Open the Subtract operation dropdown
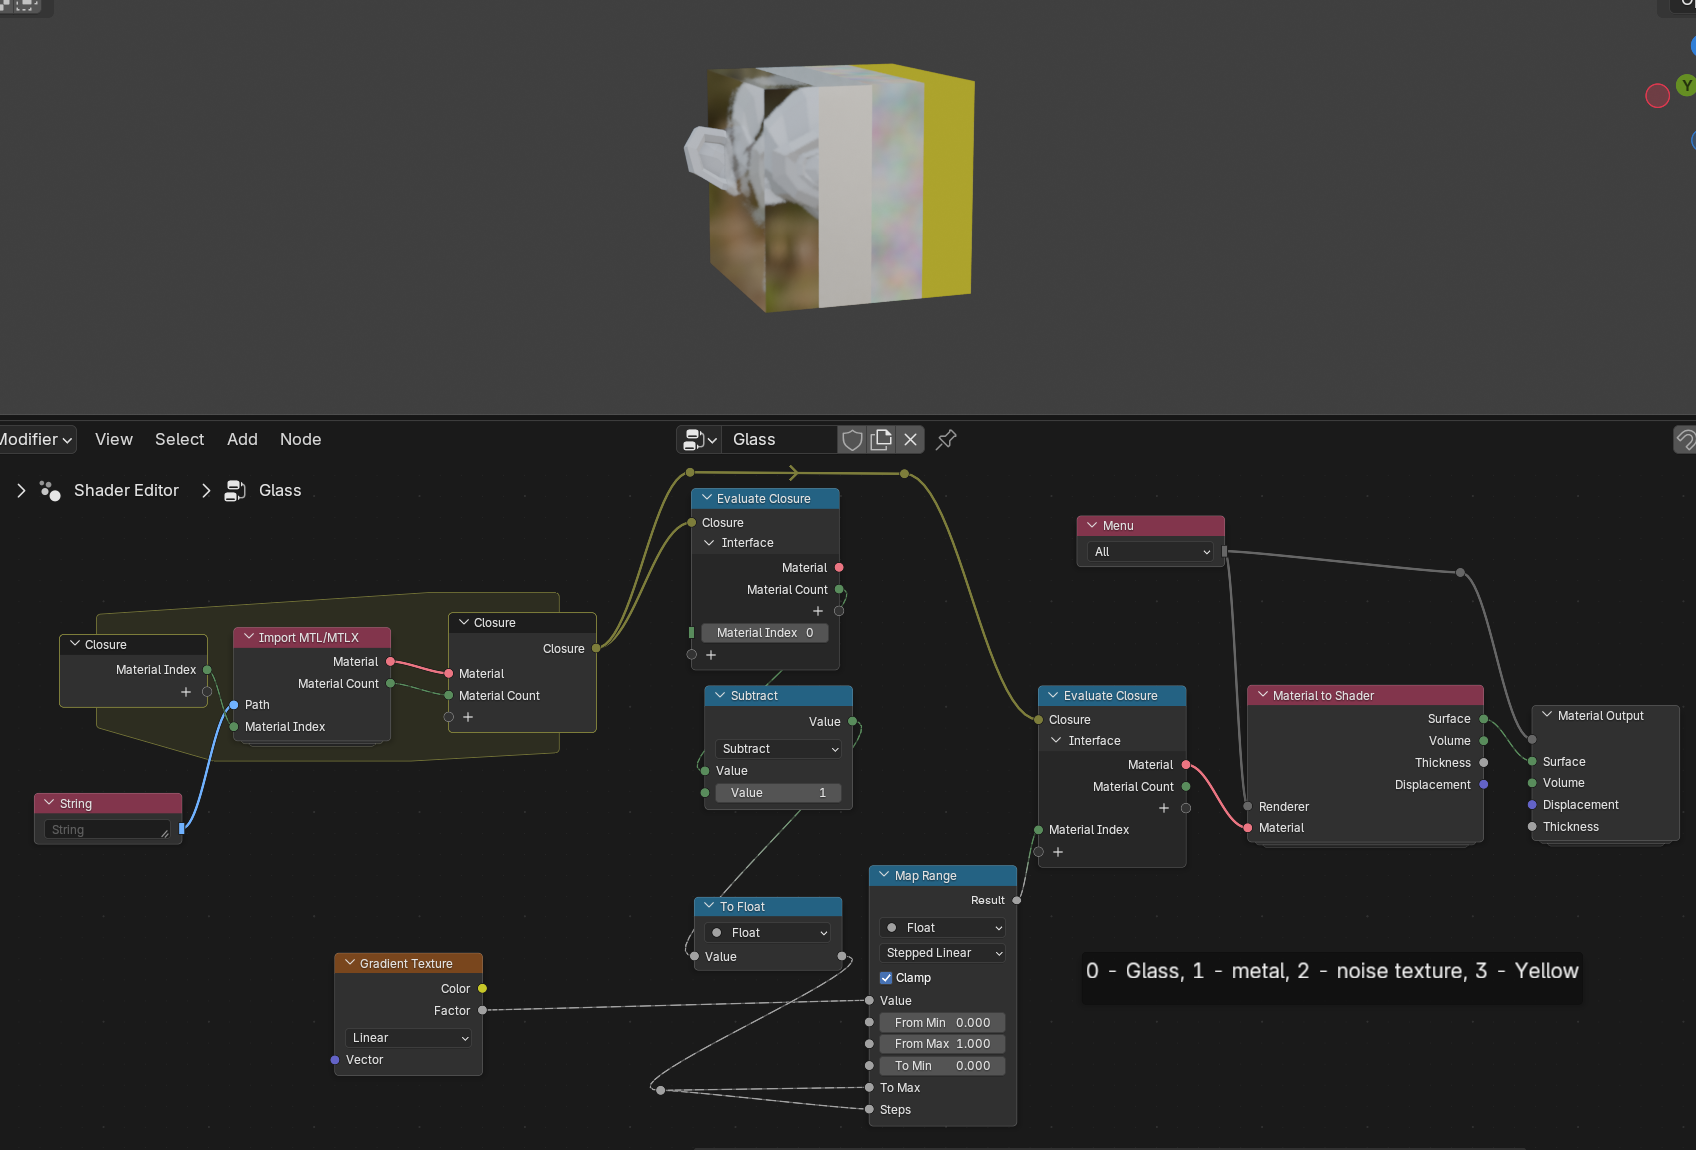 (x=779, y=749)
